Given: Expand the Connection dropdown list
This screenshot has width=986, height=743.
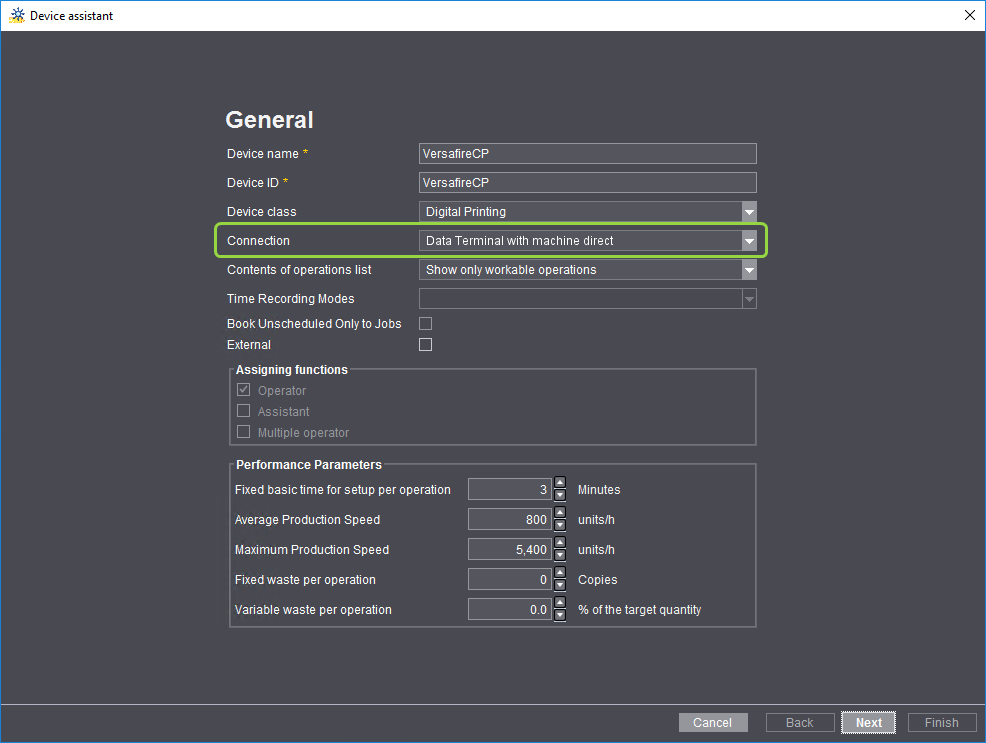Looking at the screenshot, I should [x=748, y=241].
